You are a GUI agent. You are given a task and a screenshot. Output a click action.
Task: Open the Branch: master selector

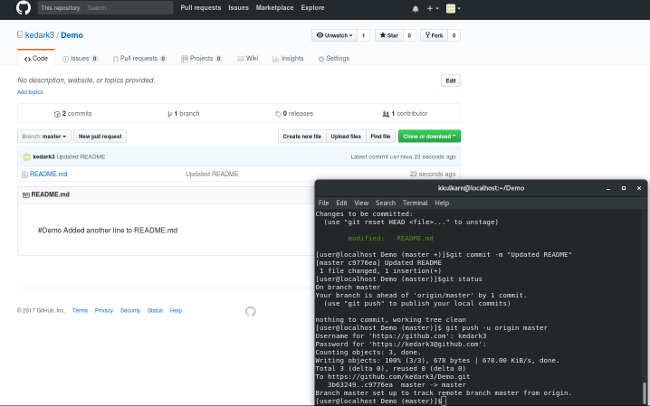pos(44,136)
